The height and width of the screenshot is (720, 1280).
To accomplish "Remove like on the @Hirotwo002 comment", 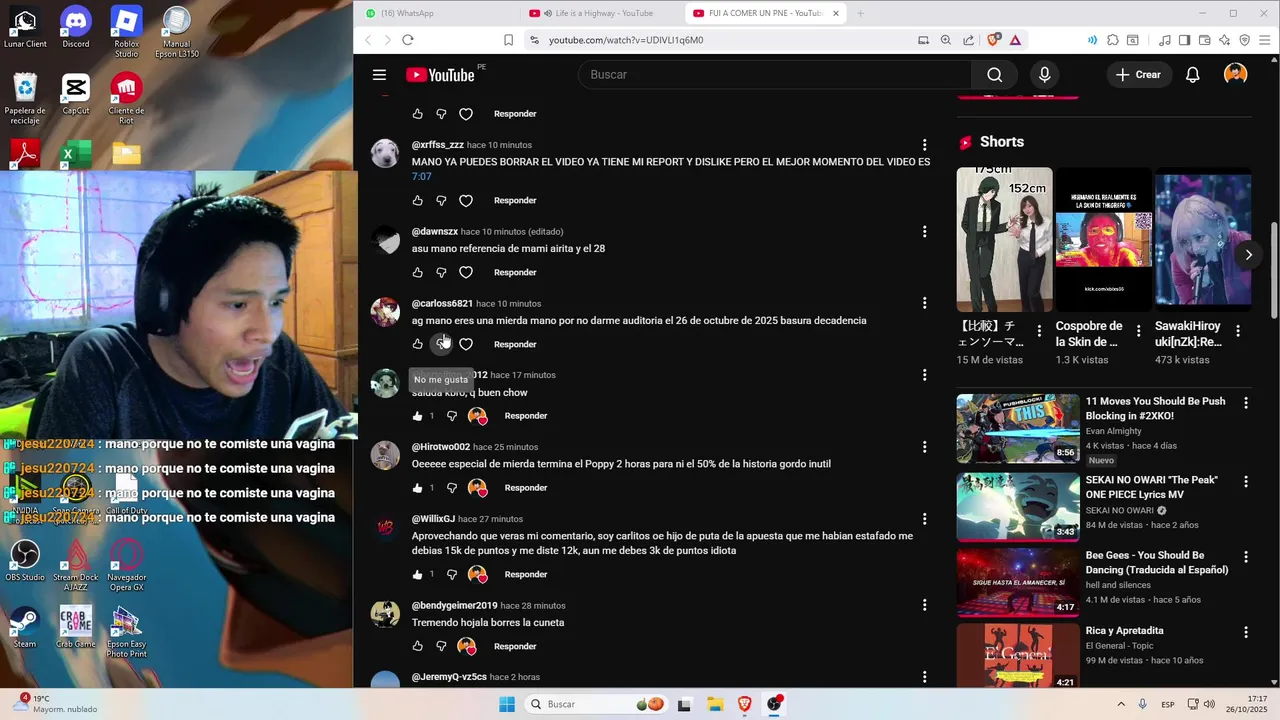I will click(417, 488).
